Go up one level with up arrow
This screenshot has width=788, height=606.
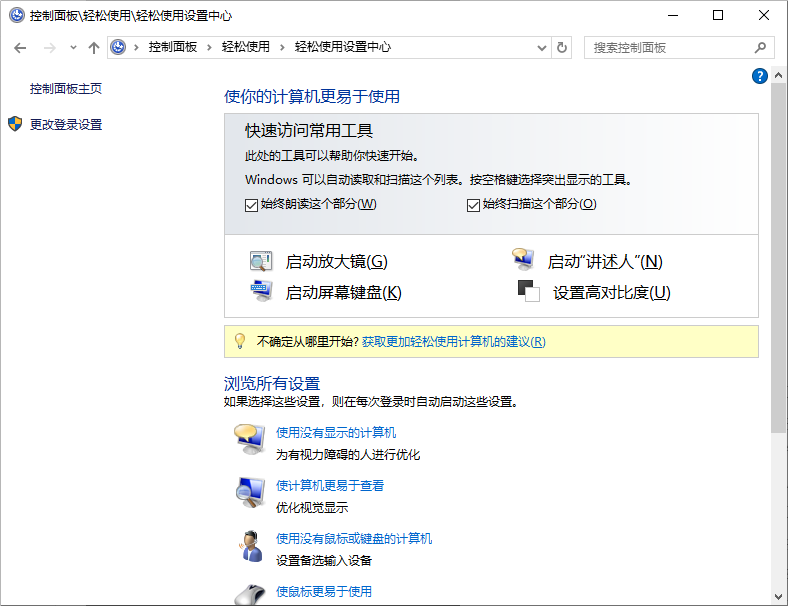[x=93, y=48]
